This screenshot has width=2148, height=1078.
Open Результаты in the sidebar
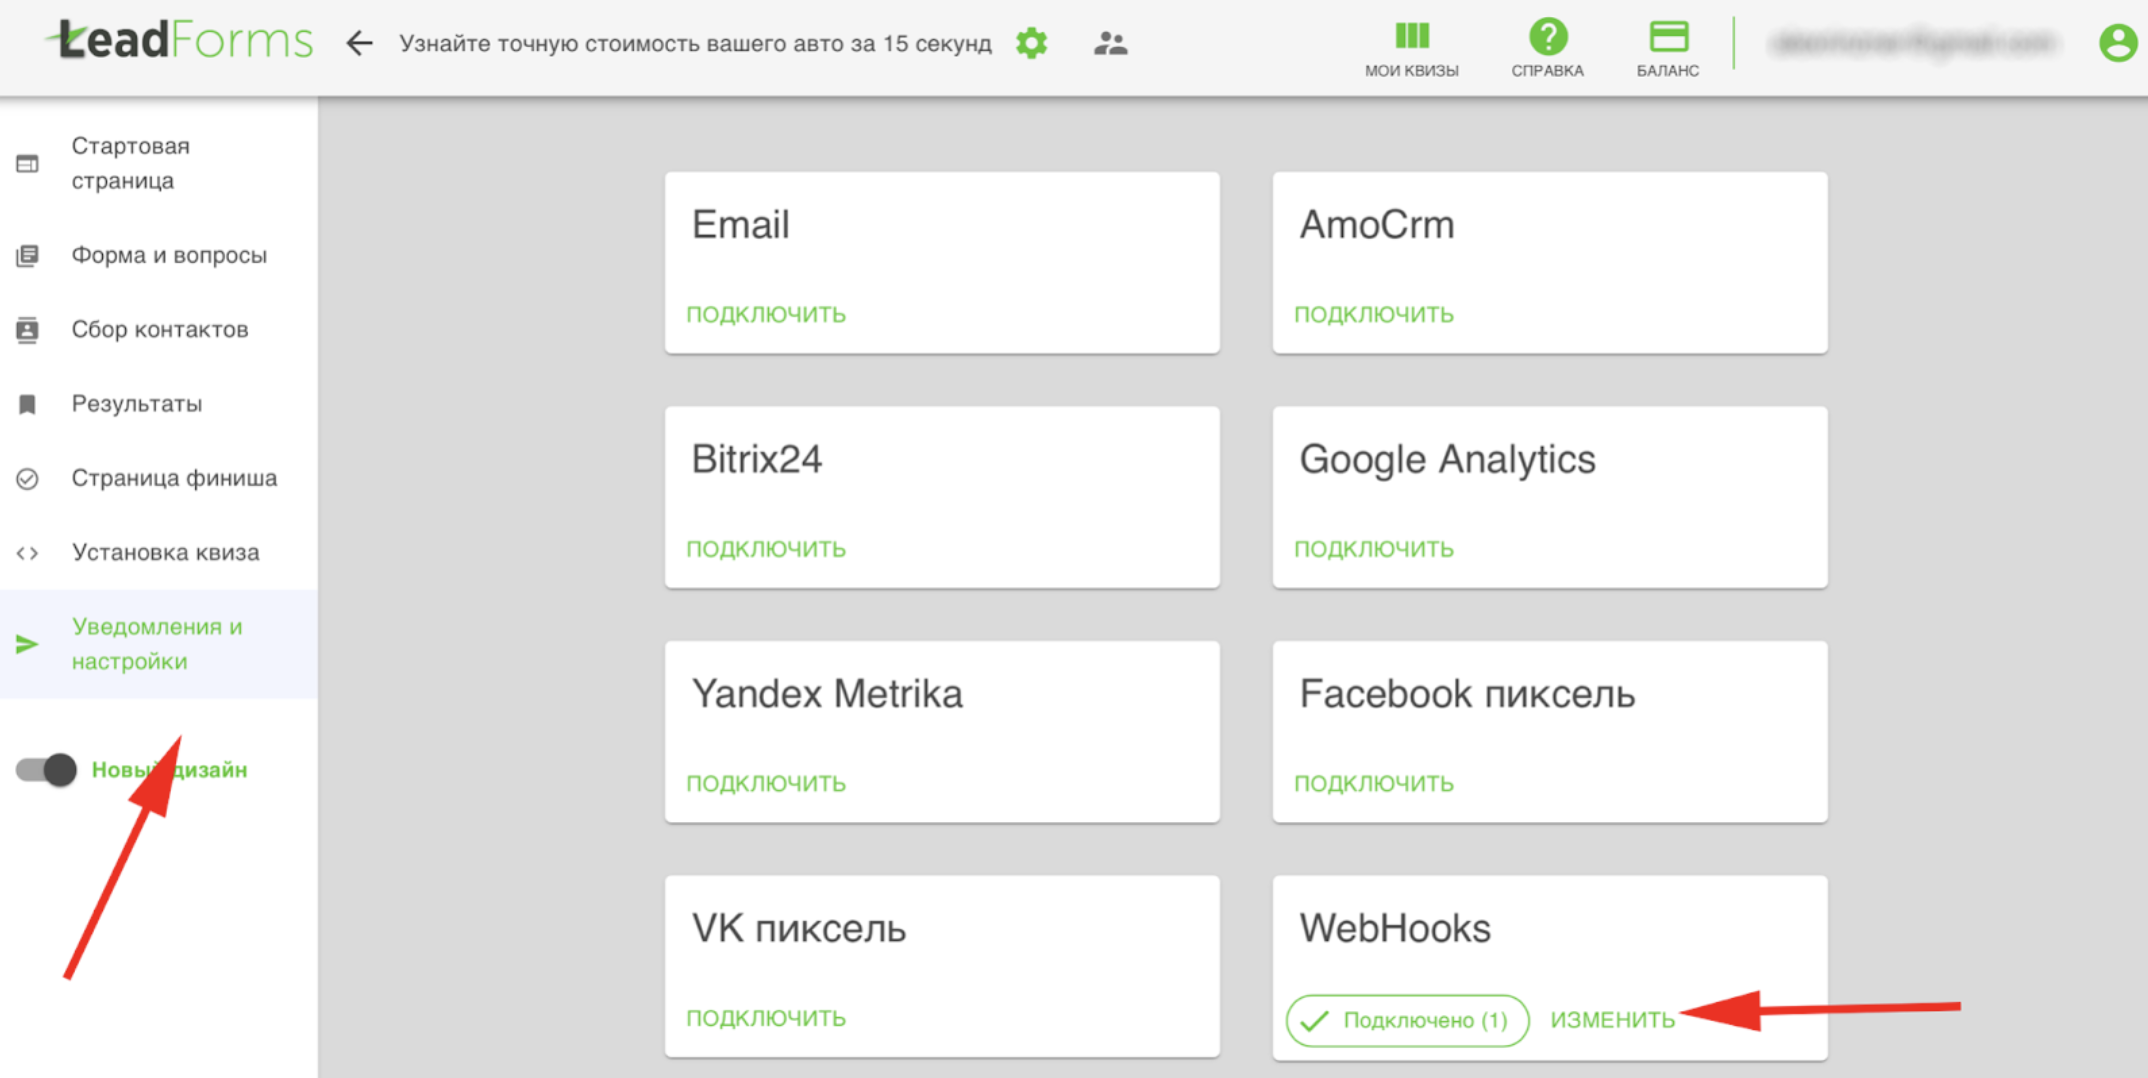pos(137,404)
